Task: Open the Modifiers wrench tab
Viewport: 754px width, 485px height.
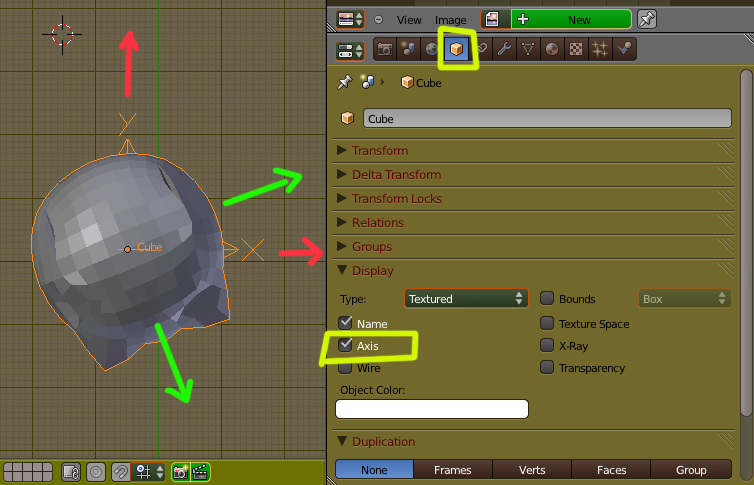Action: click(x=504, y=49)
